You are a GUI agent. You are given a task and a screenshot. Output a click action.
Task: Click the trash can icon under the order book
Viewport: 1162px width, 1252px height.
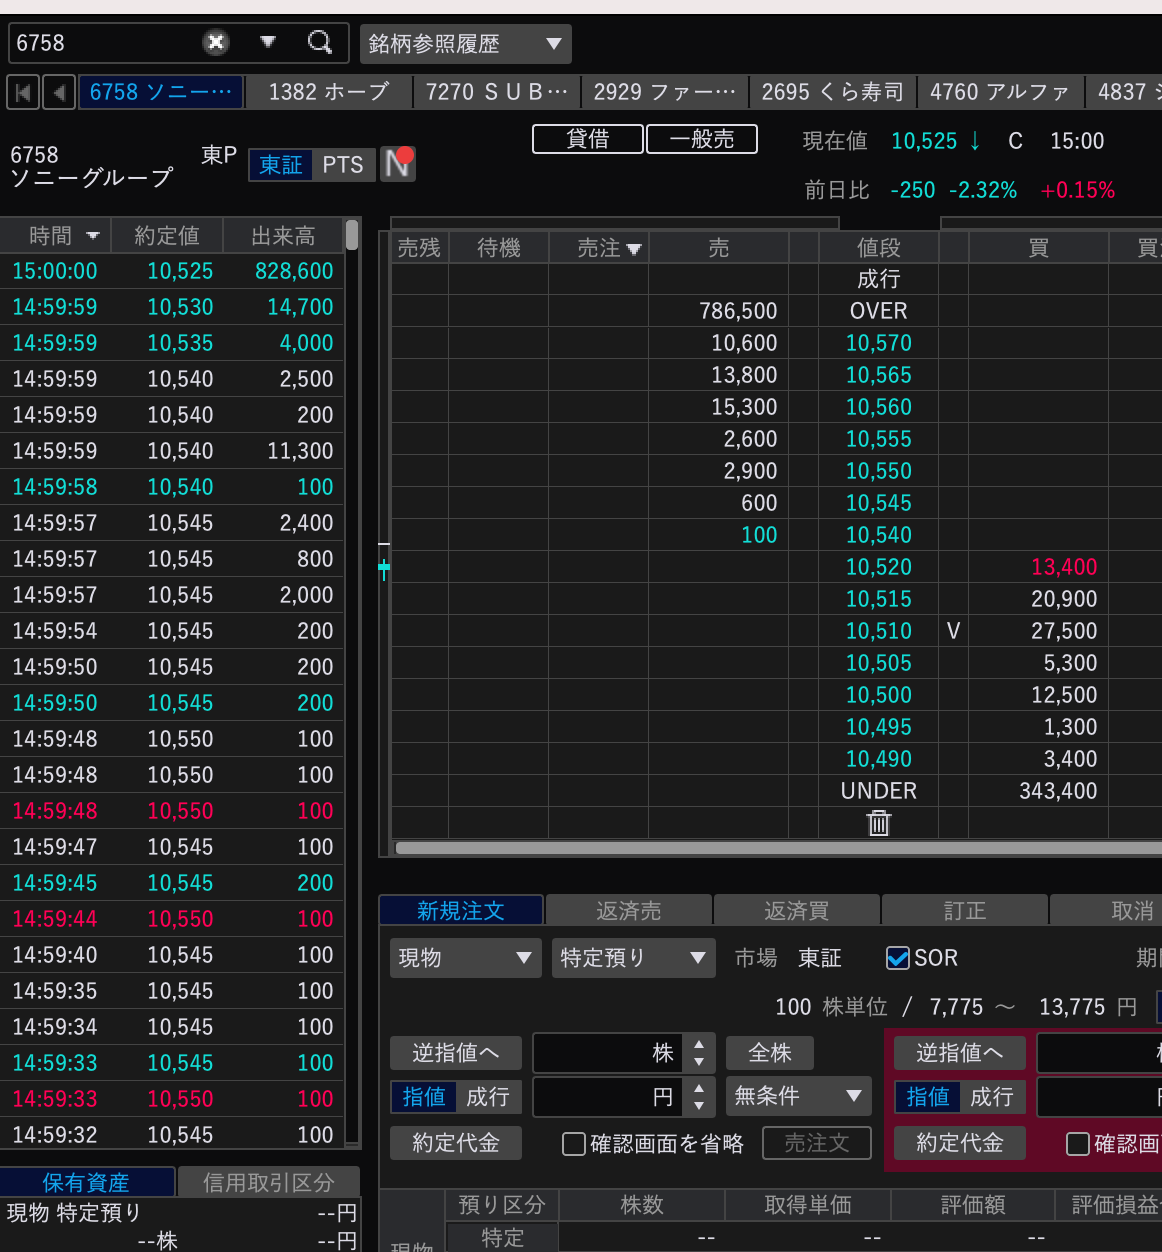click(879, 823)
